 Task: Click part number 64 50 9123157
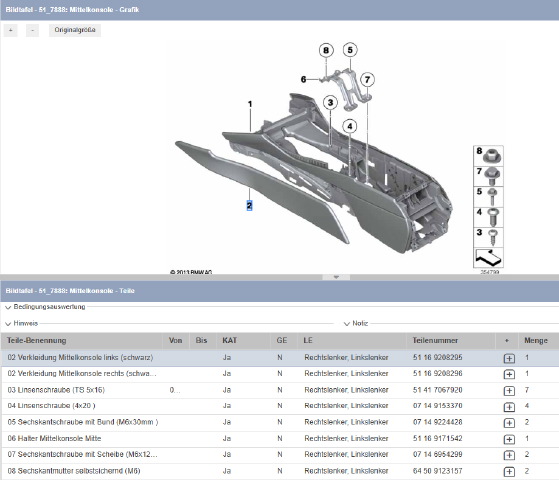[x=437, y=471]
